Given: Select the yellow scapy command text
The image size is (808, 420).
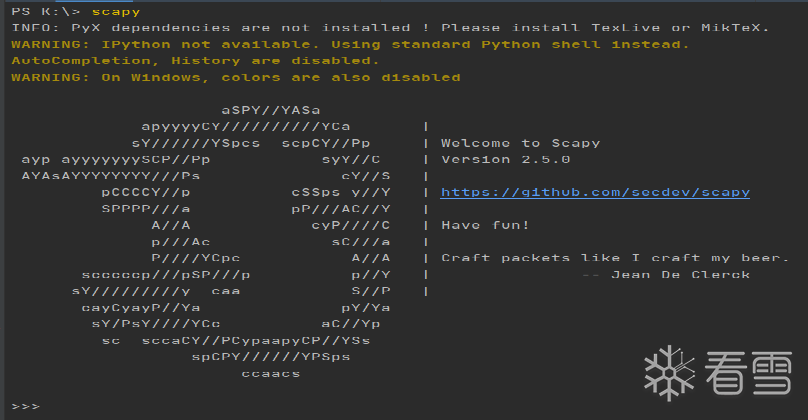Looking at the screenshot, I should click(x=115, y=11).
